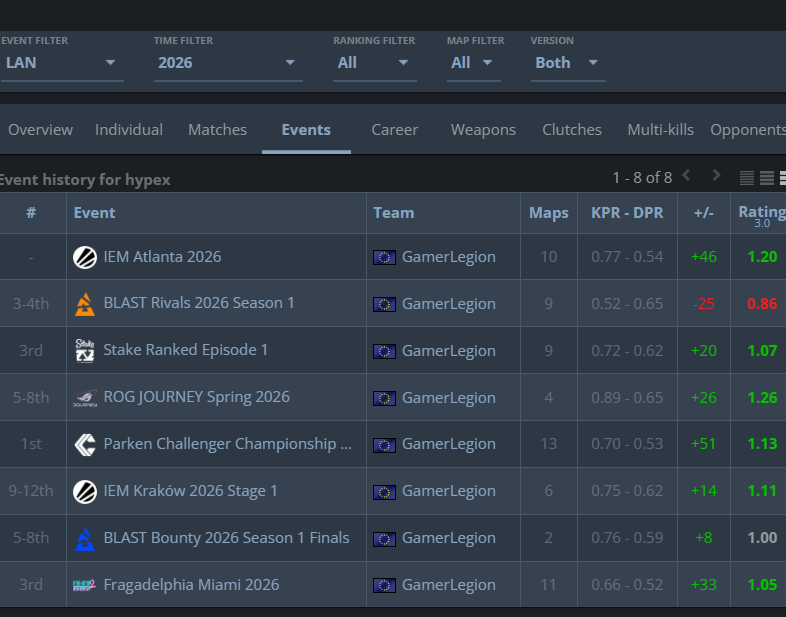
Task: Open GamerLegion team in ROG JOURNEY row
Action: [449, 398]
